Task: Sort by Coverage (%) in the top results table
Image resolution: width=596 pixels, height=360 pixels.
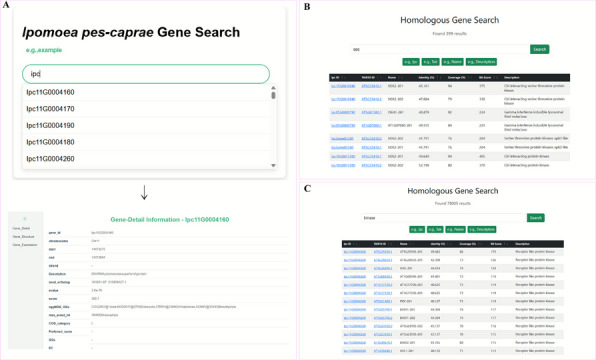Action: point(457,78)
